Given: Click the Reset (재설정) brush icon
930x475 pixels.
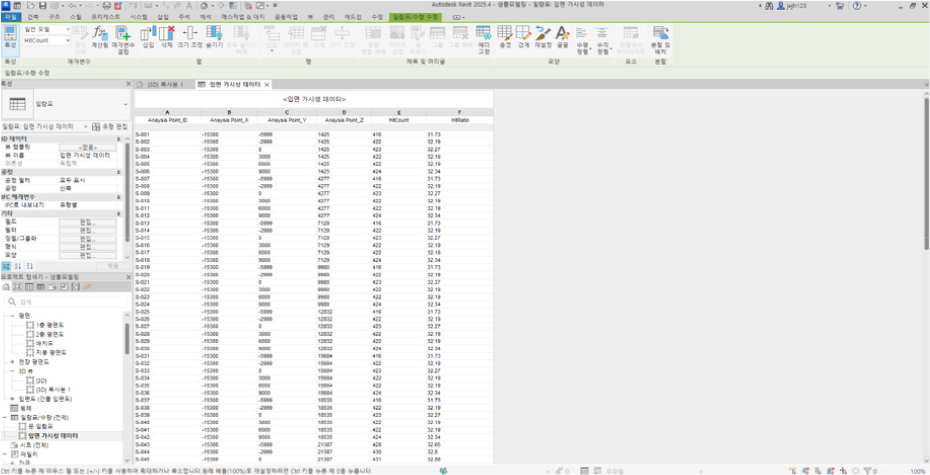Looking at the screenshot, I should click(x=543, y=37).
